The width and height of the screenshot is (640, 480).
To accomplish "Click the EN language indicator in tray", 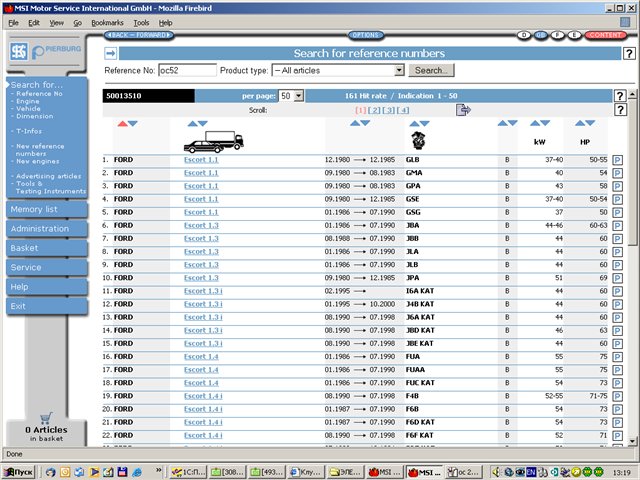I will [x=531, y=472].
